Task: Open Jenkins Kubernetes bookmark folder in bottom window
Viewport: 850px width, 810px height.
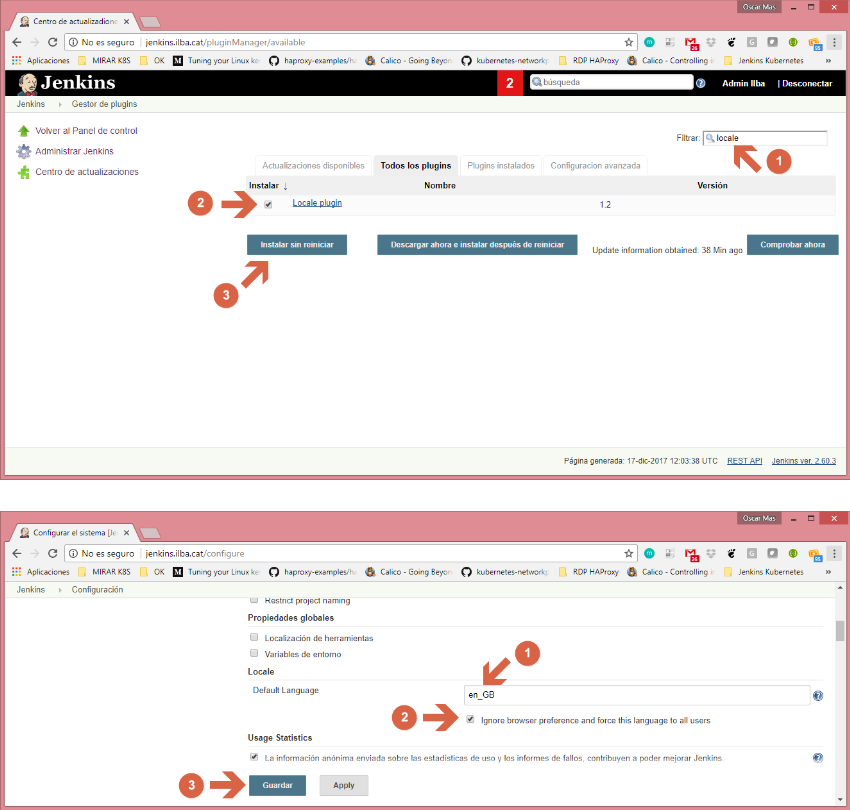Action: click(x=764, y=572)
